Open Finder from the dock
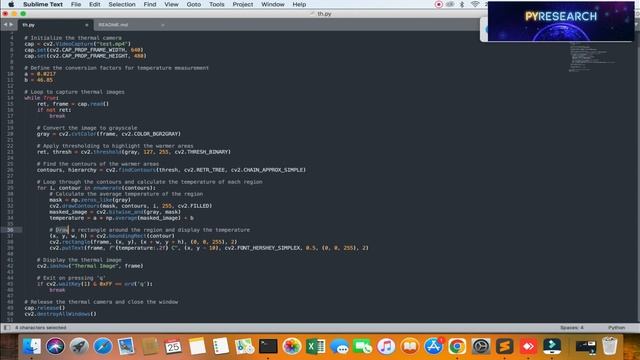Image resolution: width=640 pixels, height=360 pixels. pyautogui.click(x=31, y=347)
